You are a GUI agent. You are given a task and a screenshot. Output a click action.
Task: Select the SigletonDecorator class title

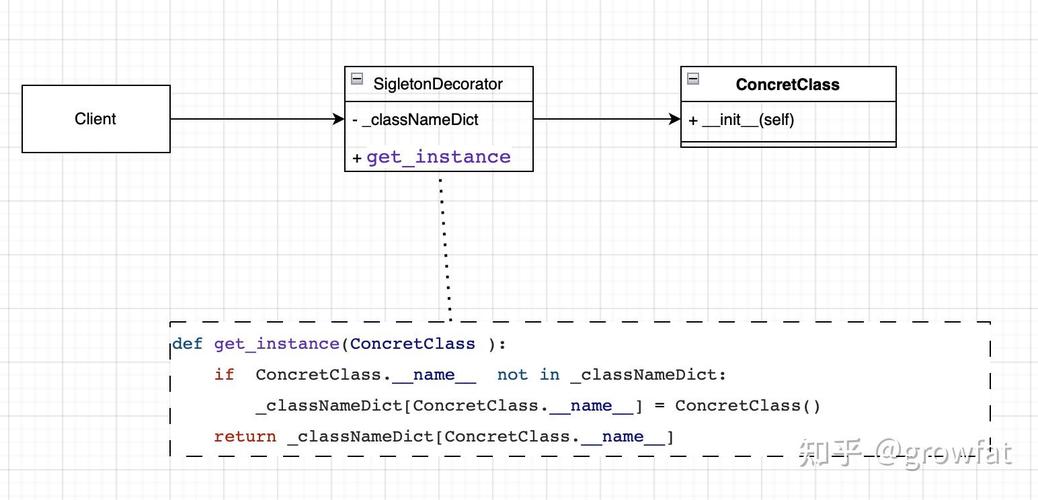click(438, 84)
